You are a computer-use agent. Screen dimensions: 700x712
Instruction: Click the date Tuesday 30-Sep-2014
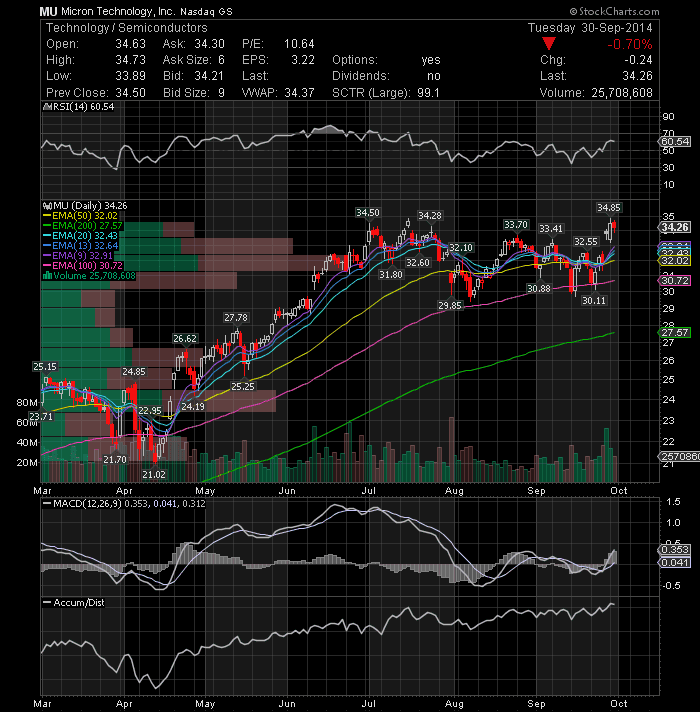click(x=590, y=28)
